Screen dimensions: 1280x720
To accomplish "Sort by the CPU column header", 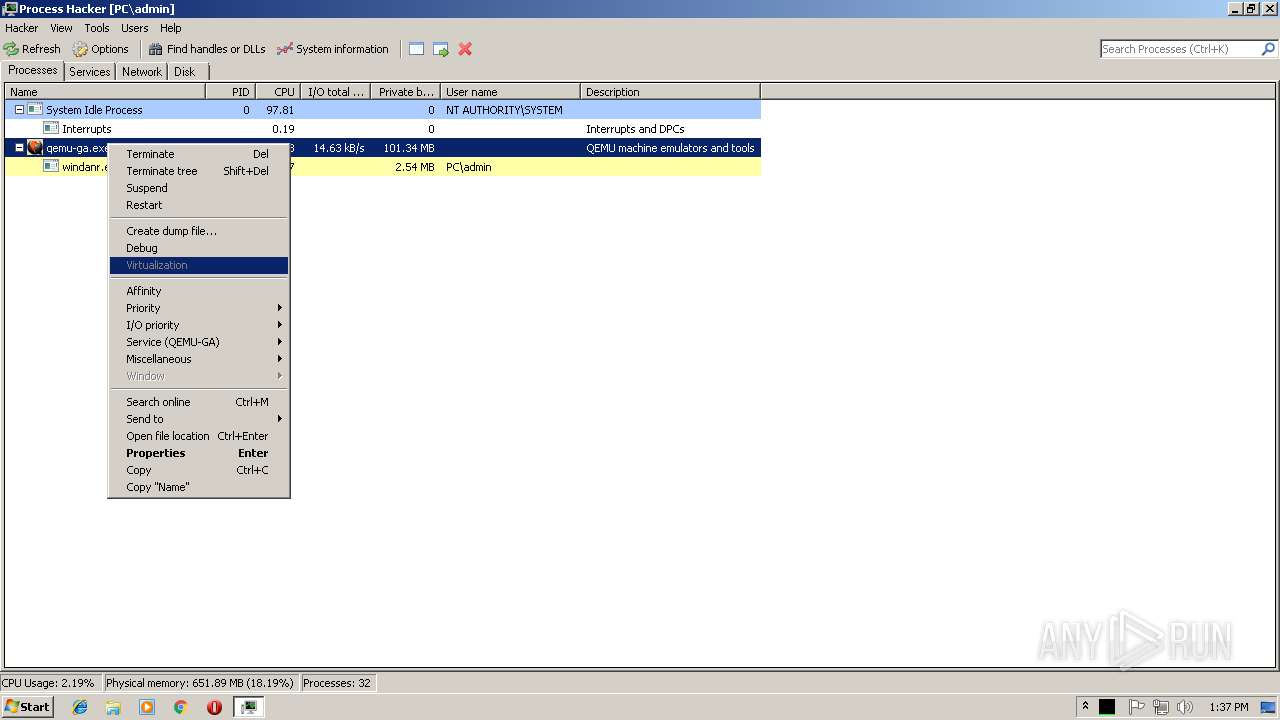I will tap(278, 92).
